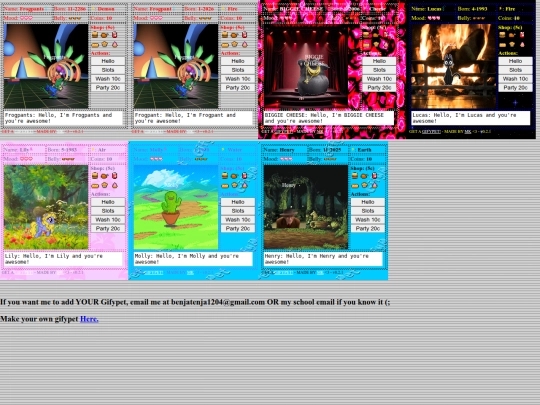This screenshot has height=405, width=540.
Task: Buy the soda can in Lily's shop
Action: [114, 176]
